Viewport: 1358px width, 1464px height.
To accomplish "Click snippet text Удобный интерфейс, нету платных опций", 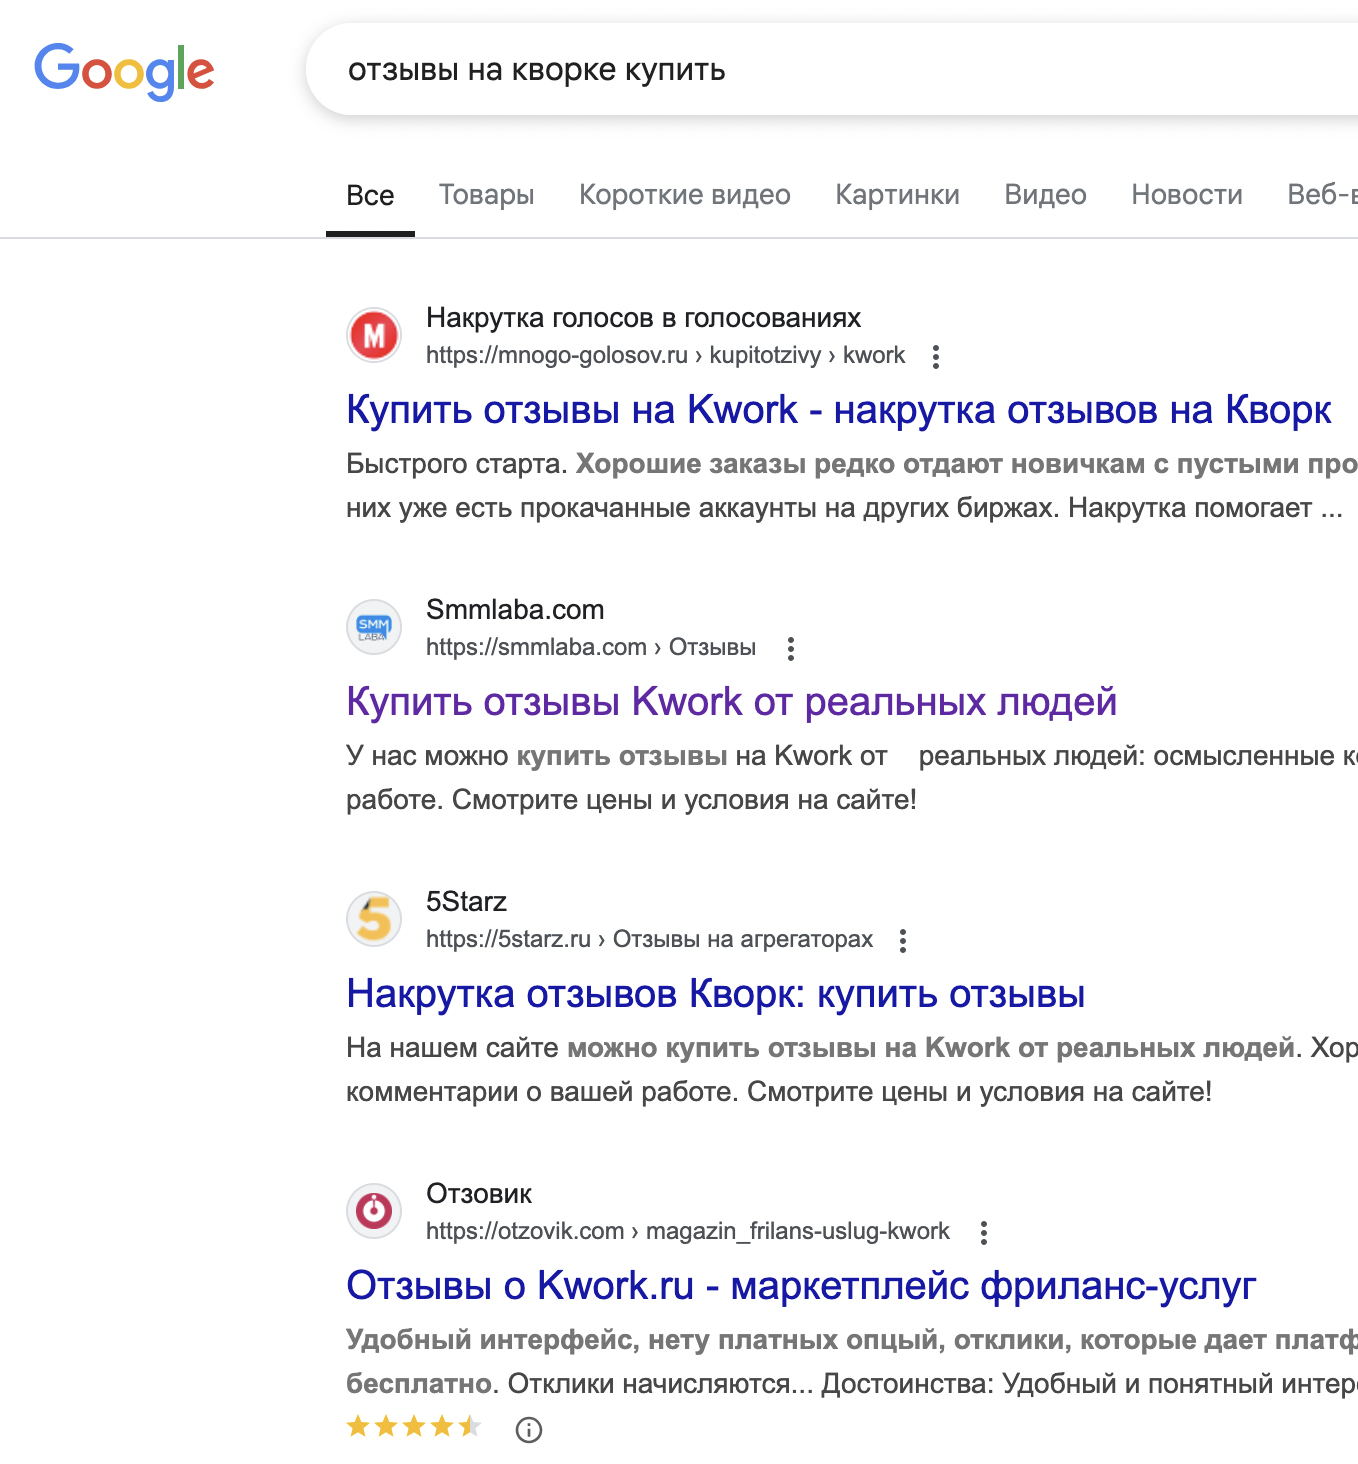I will [852, 1362].
